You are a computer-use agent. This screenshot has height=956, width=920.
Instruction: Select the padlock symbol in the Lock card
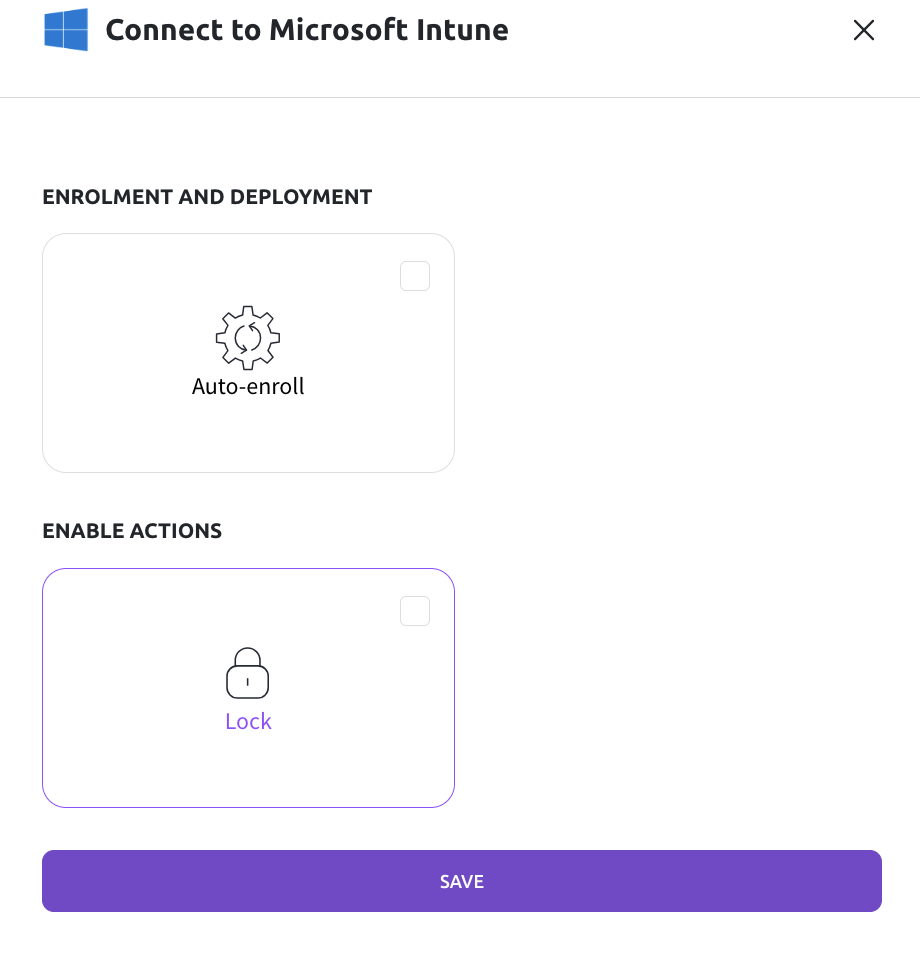248,672
